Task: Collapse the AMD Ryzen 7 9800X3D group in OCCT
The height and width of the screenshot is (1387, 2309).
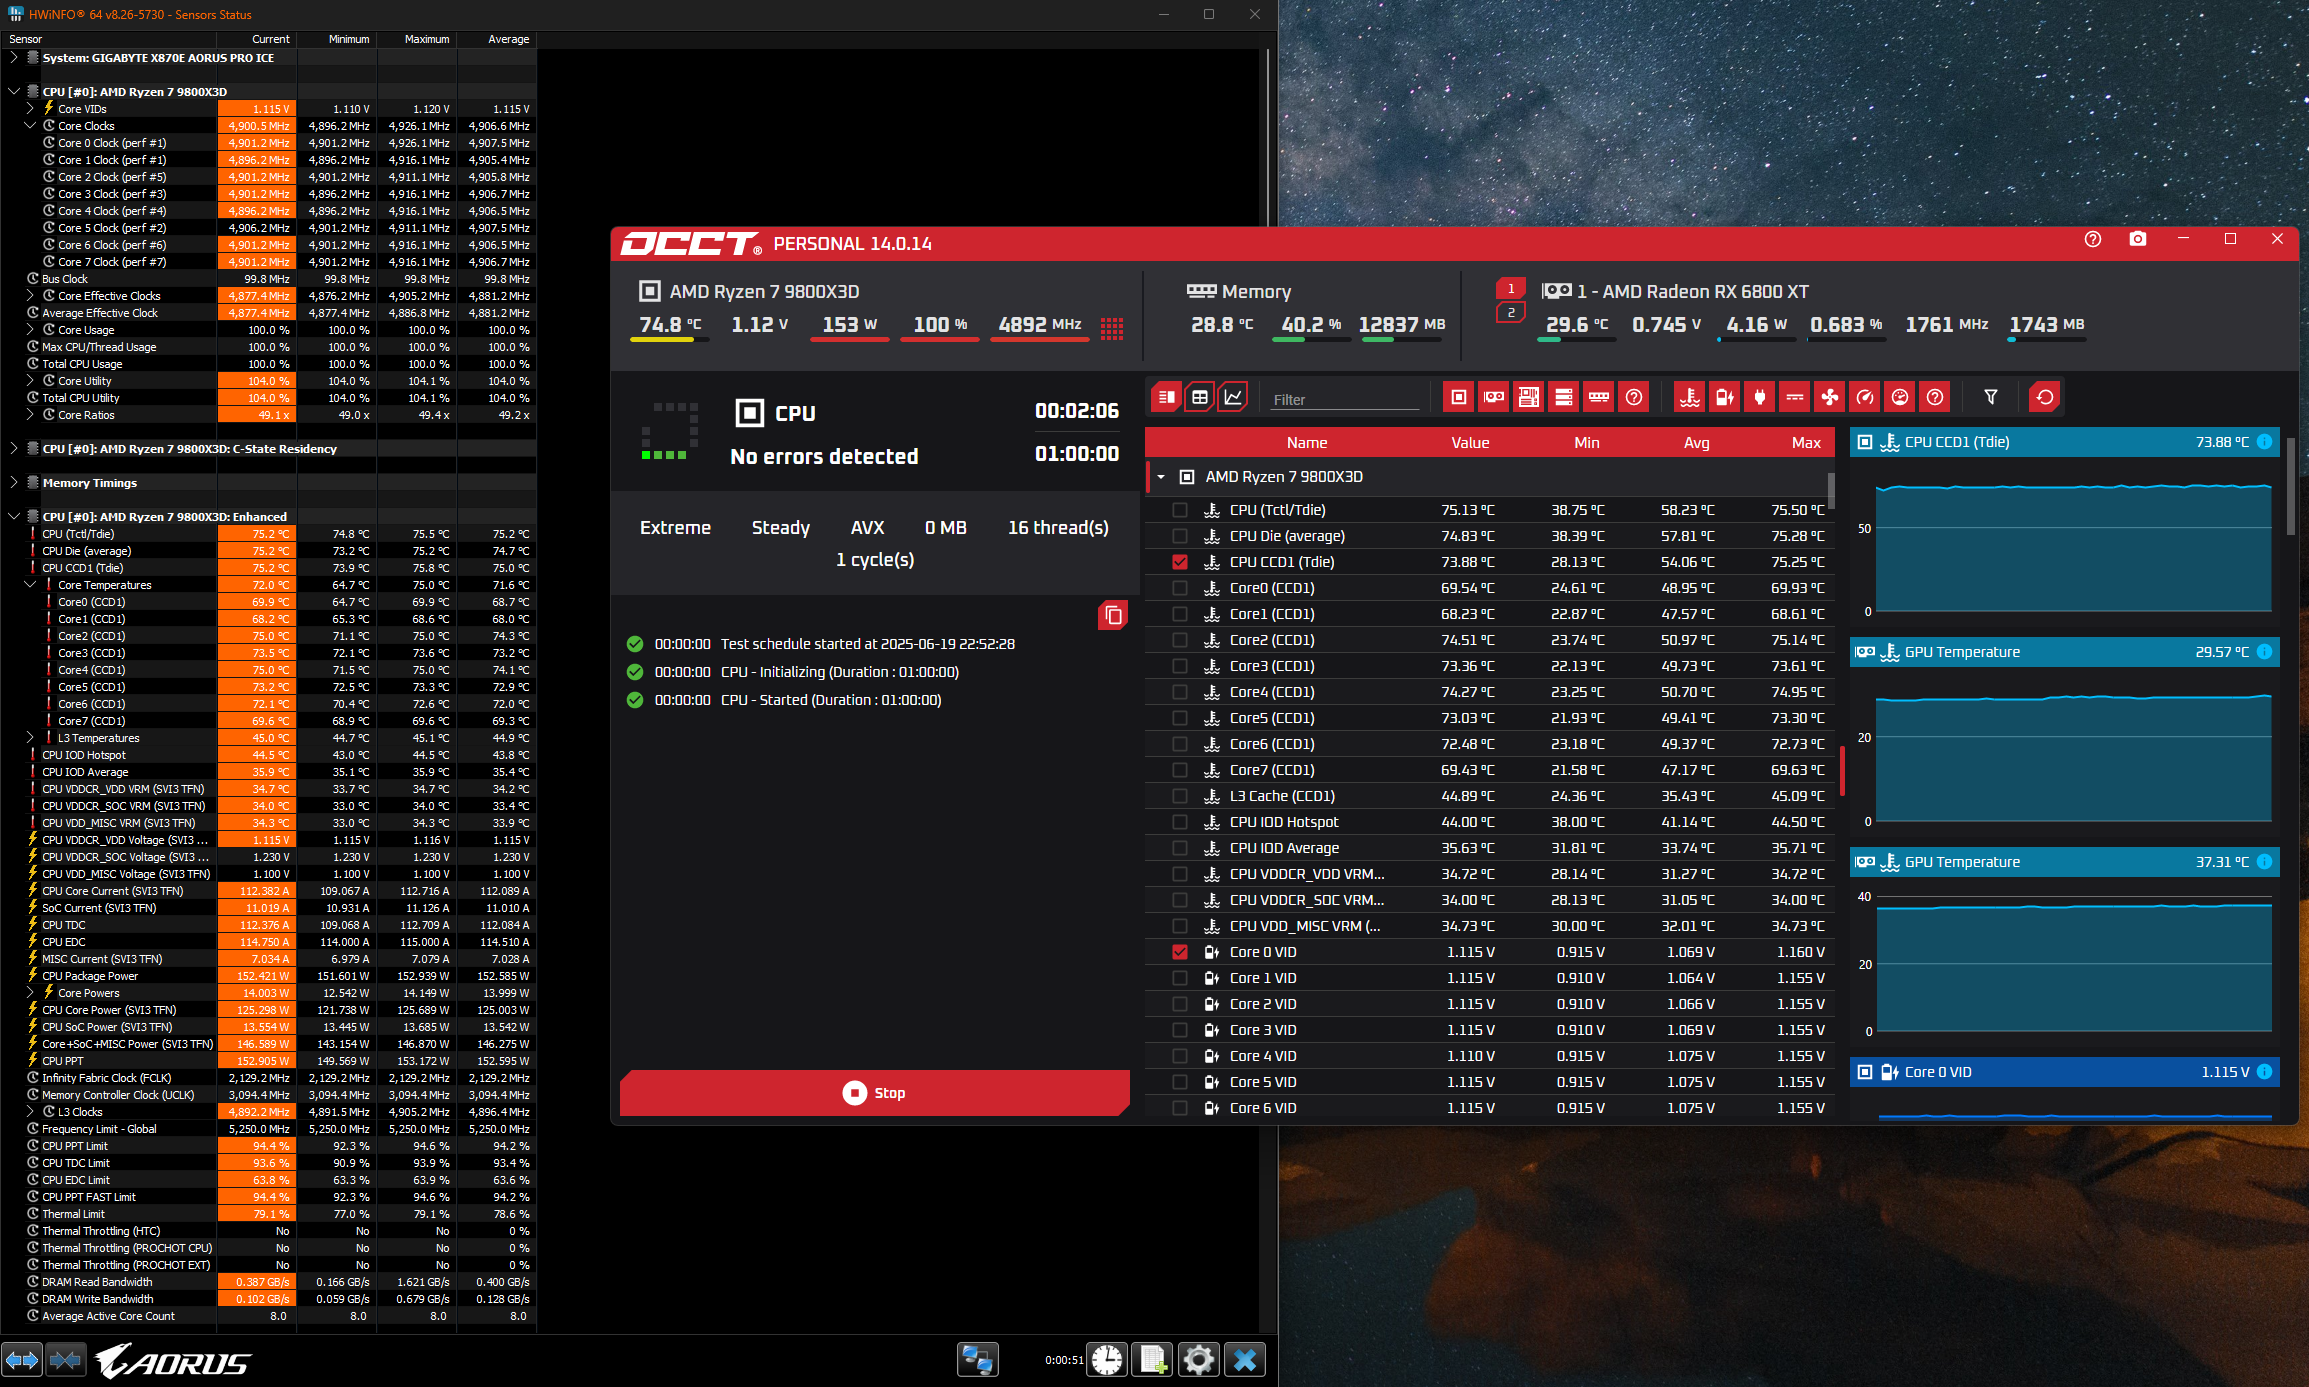Action: click(x=1161, y=477)
